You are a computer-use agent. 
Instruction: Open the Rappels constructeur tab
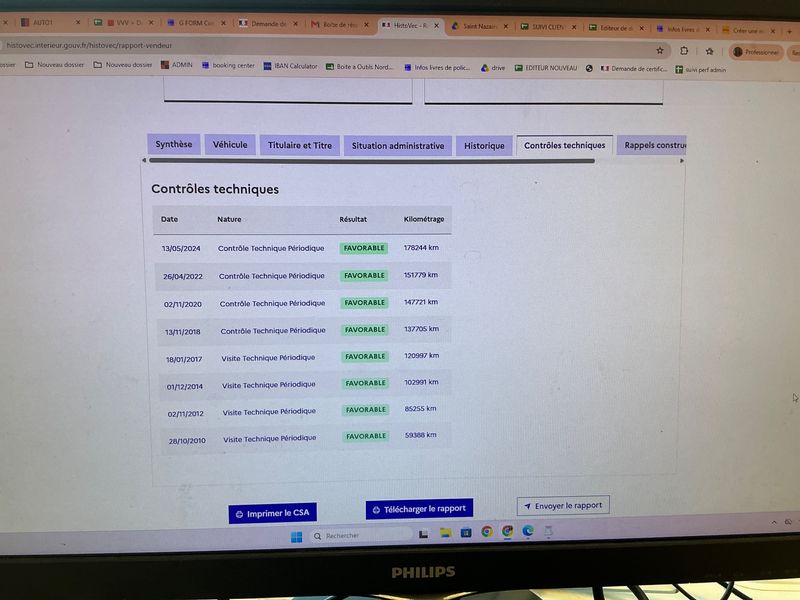click(652, 145)
